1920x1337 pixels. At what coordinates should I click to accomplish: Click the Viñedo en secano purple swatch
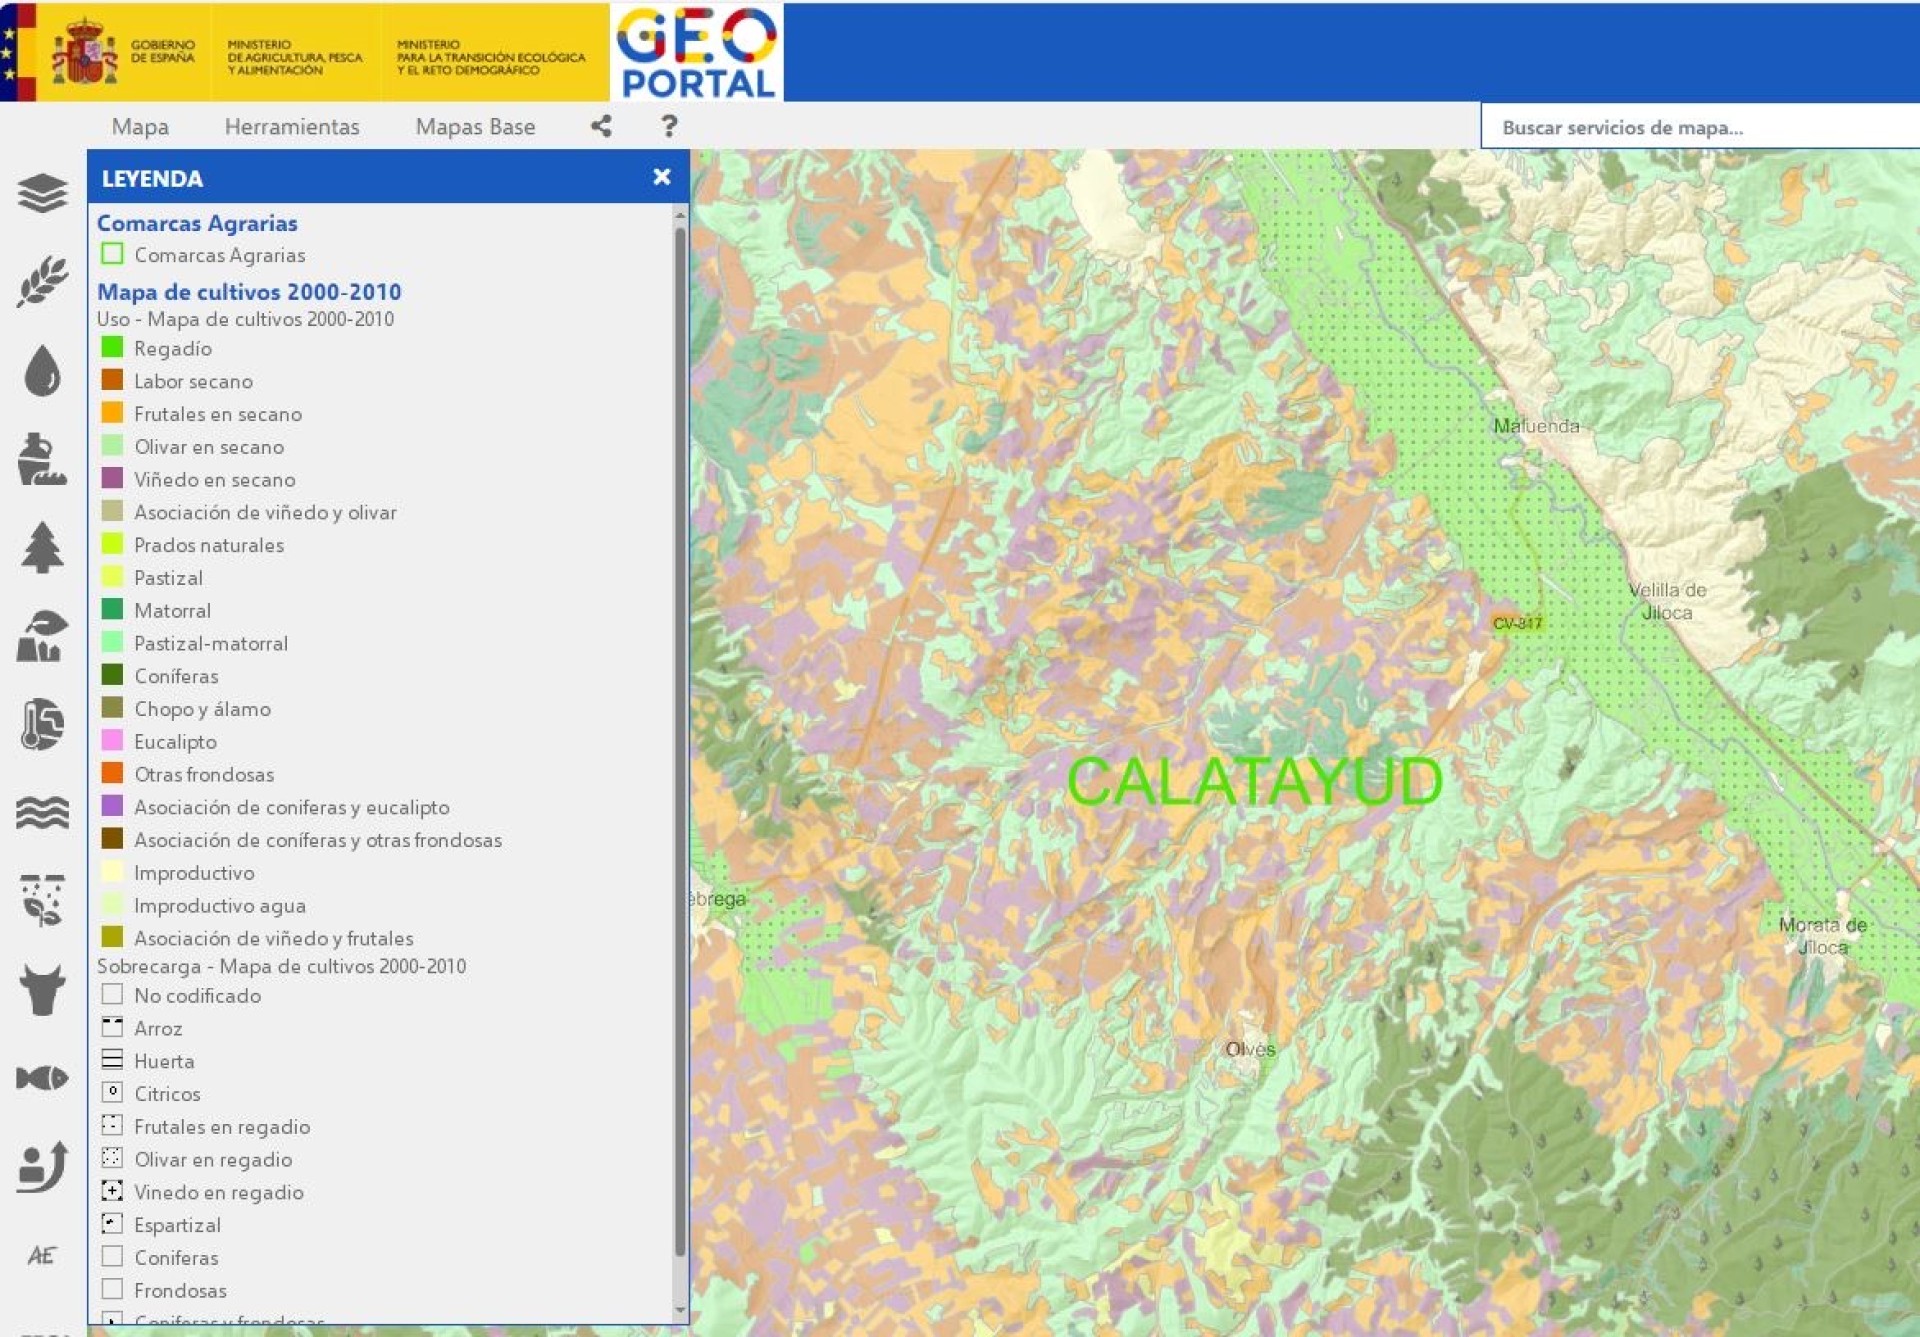(112, 478)
